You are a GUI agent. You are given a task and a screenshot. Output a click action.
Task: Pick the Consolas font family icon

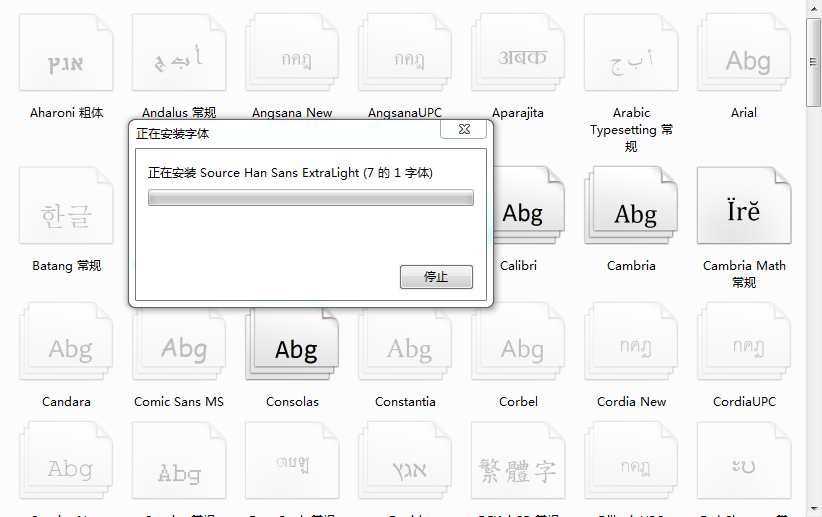pyautogui.click(x=292, y=343)
